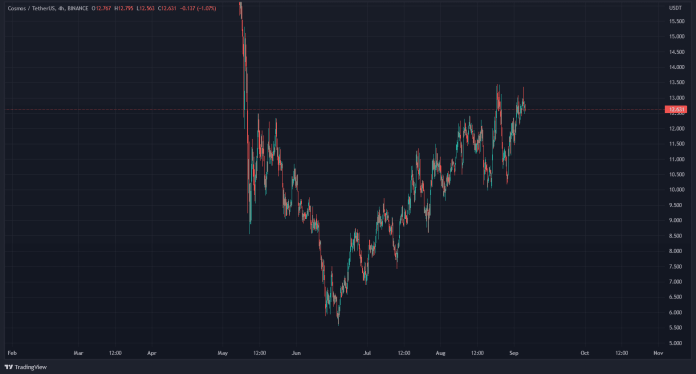Click the Oct label on time axis

tap(585, 353)
